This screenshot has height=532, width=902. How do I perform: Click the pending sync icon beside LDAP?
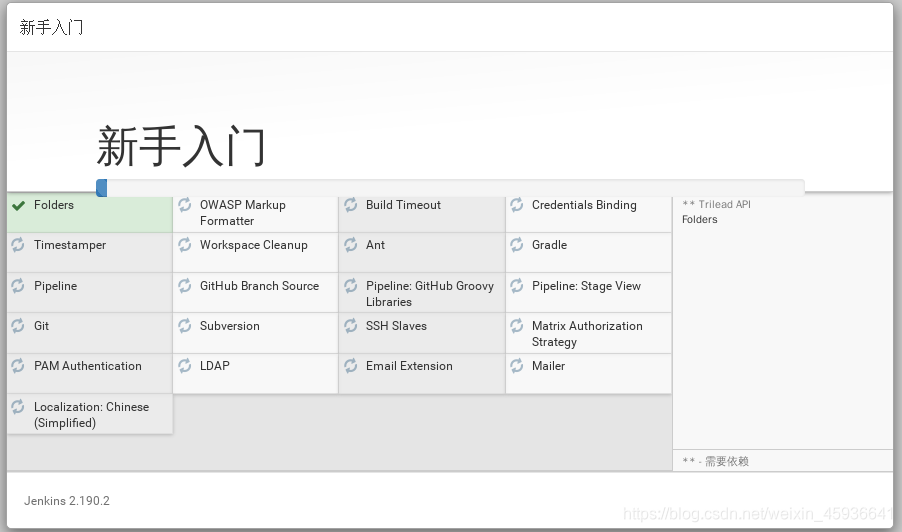pyautogui.click(x=185, y=366)
